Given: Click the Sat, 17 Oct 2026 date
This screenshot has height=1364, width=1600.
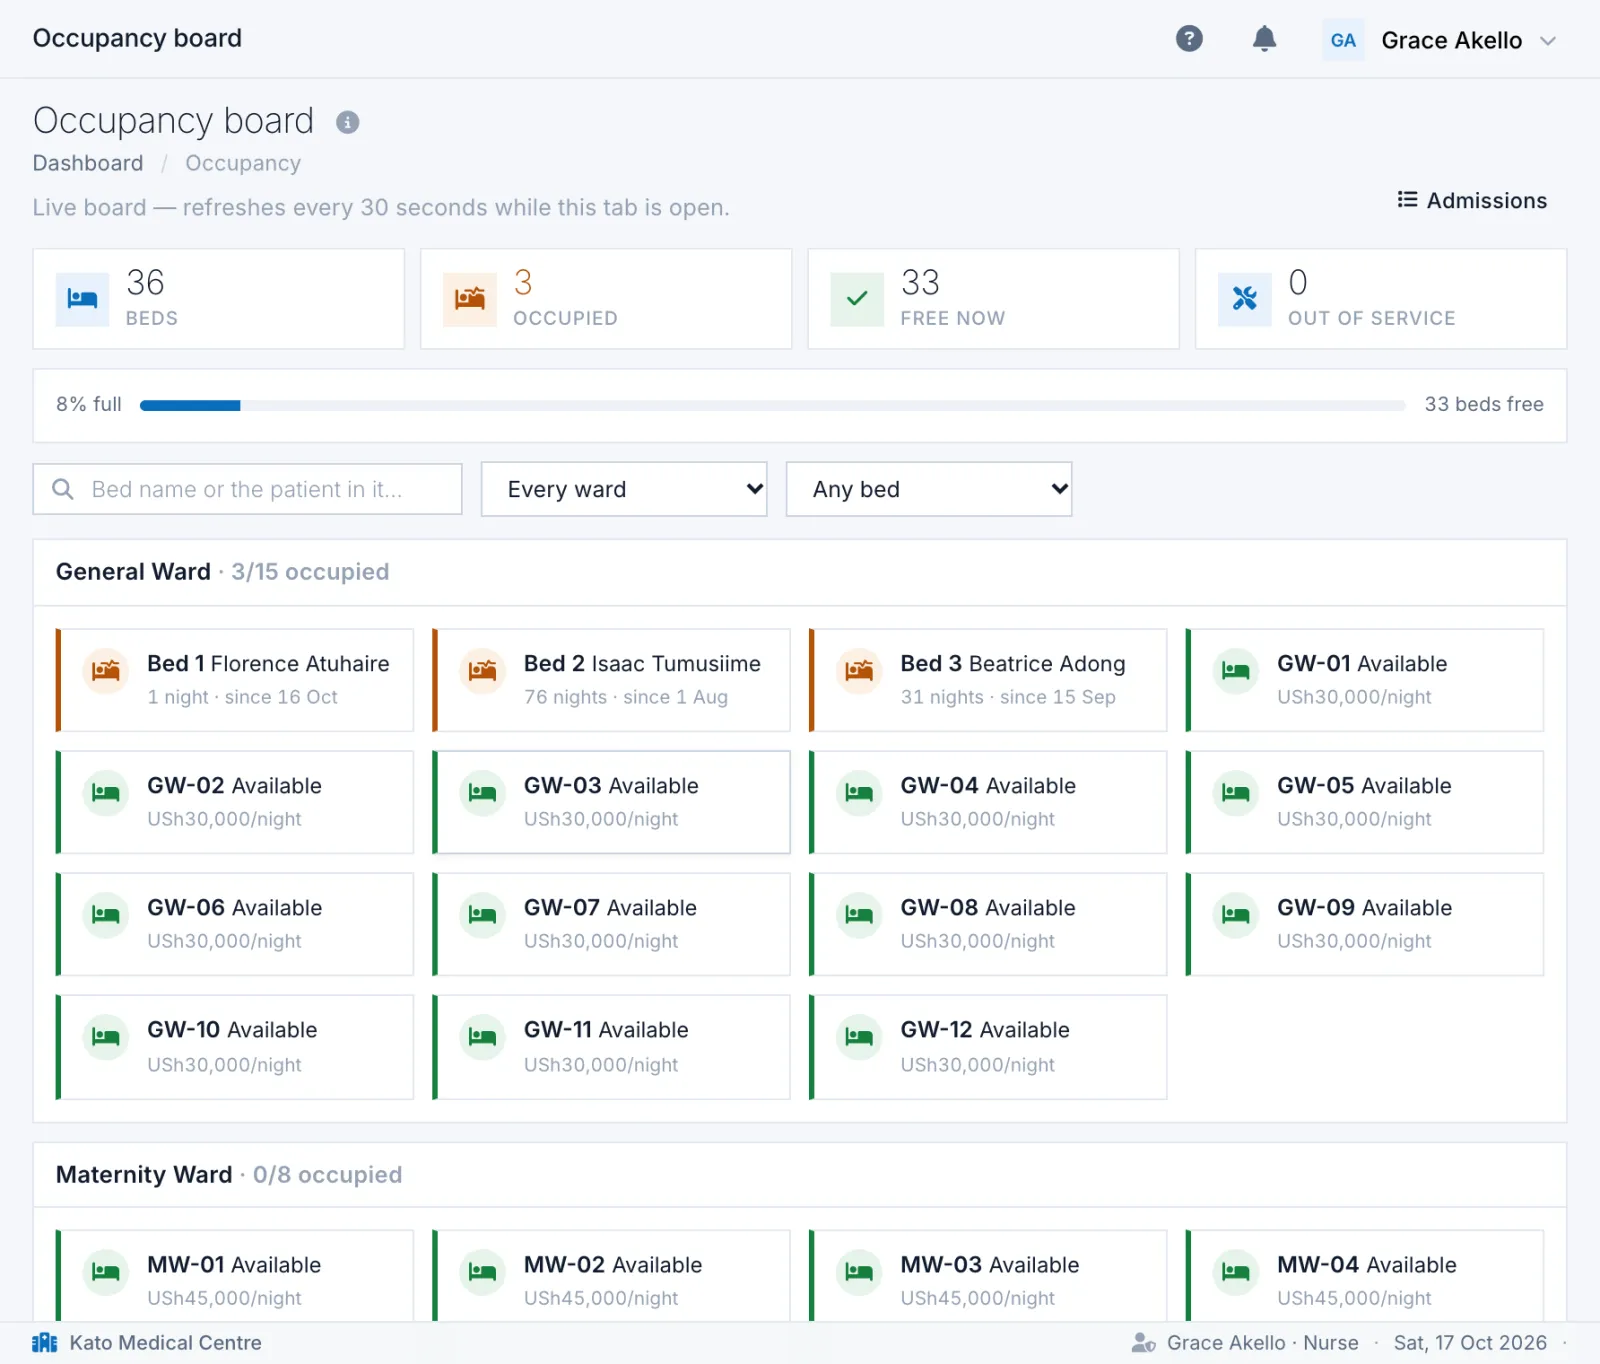Looking at the screenshot, I should click(1470, 1343).
